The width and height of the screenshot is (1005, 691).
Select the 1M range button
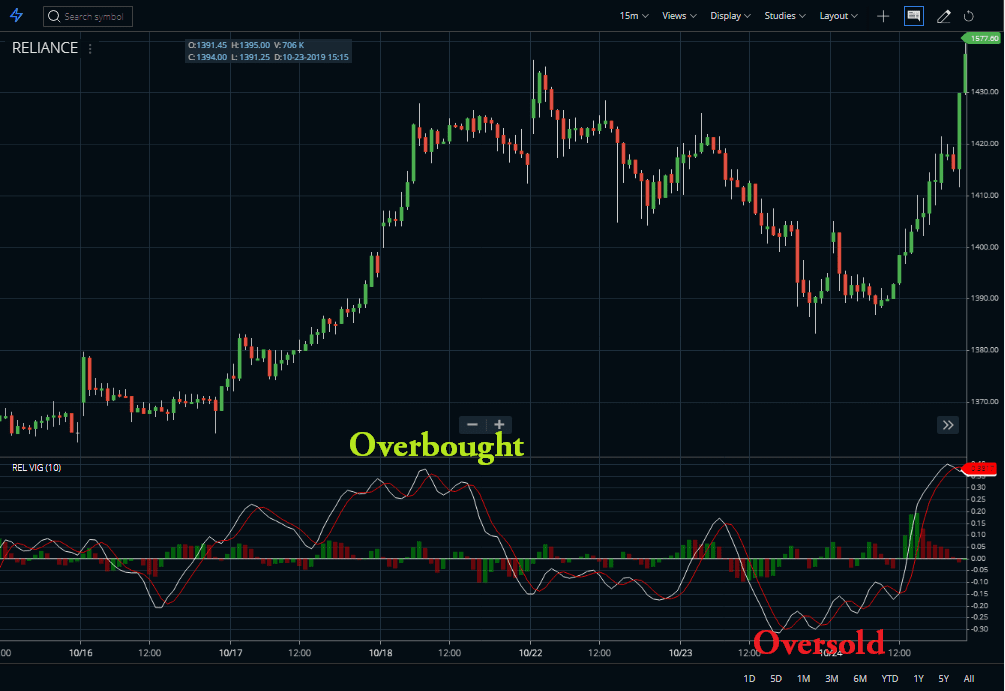[x=804, y=678]
